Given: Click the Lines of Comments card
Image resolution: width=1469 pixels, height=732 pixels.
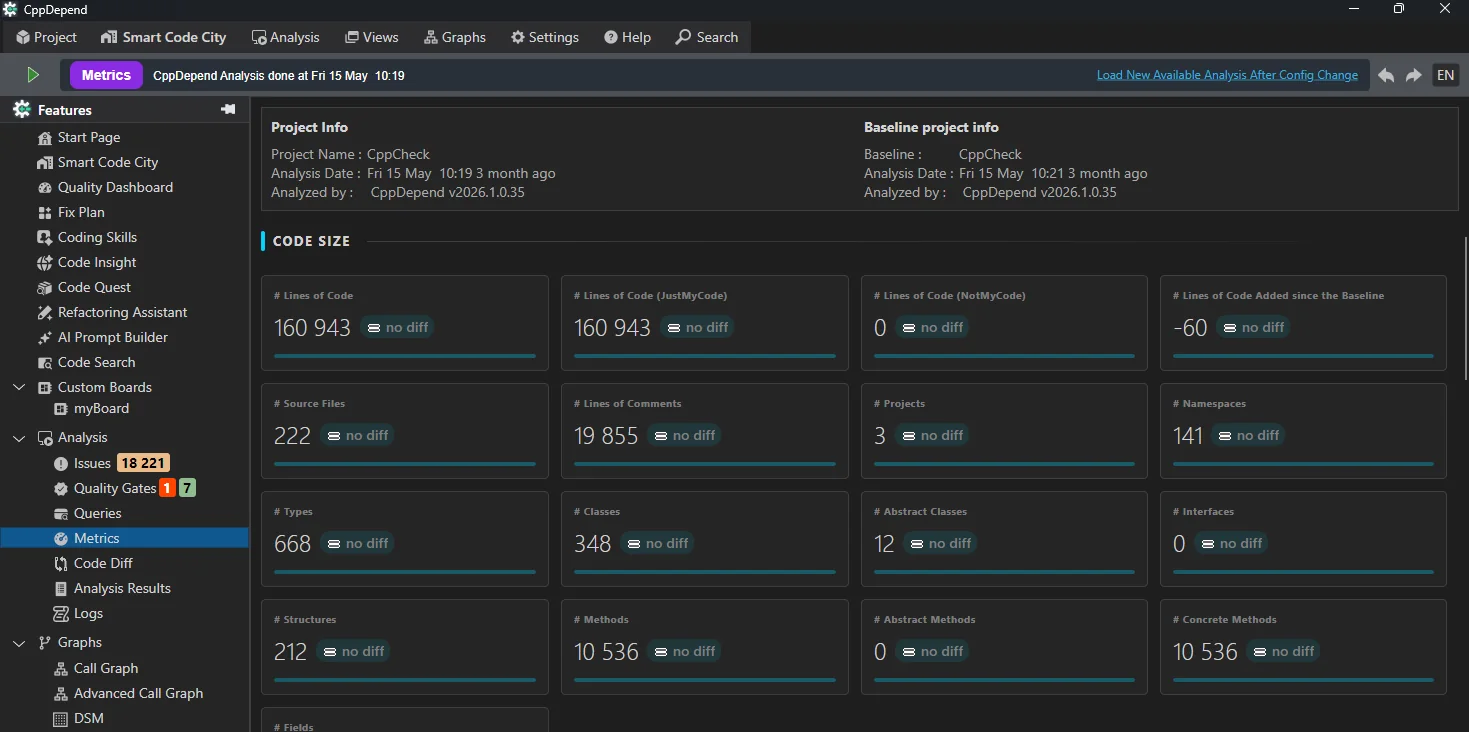Looking at the screenshot, I should pos(705,430).
